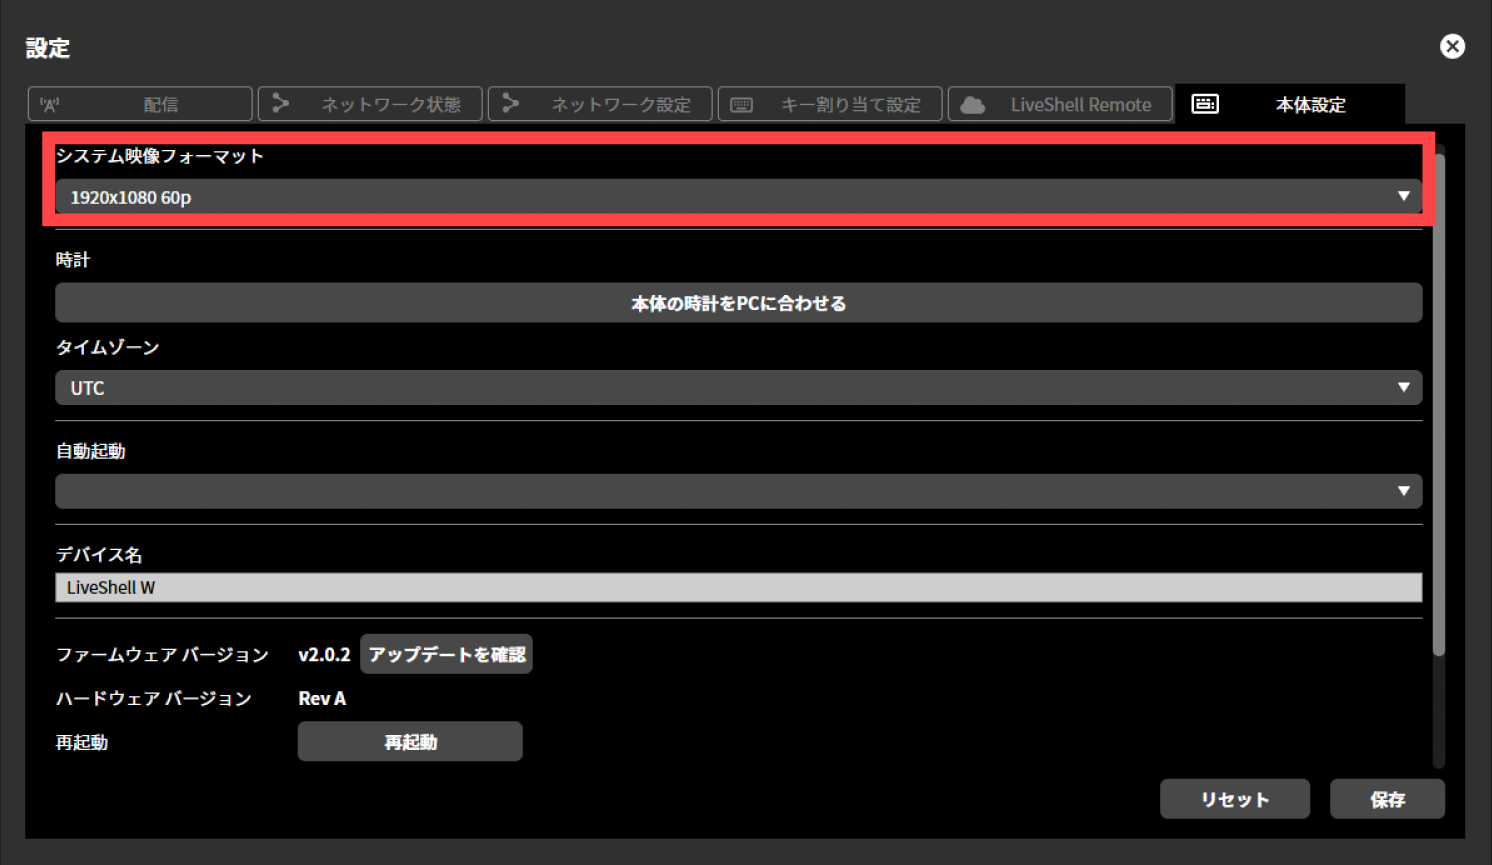Click the close X icon at top right
Viewport: 1492px width, 865px height.
click(1452, 46)
